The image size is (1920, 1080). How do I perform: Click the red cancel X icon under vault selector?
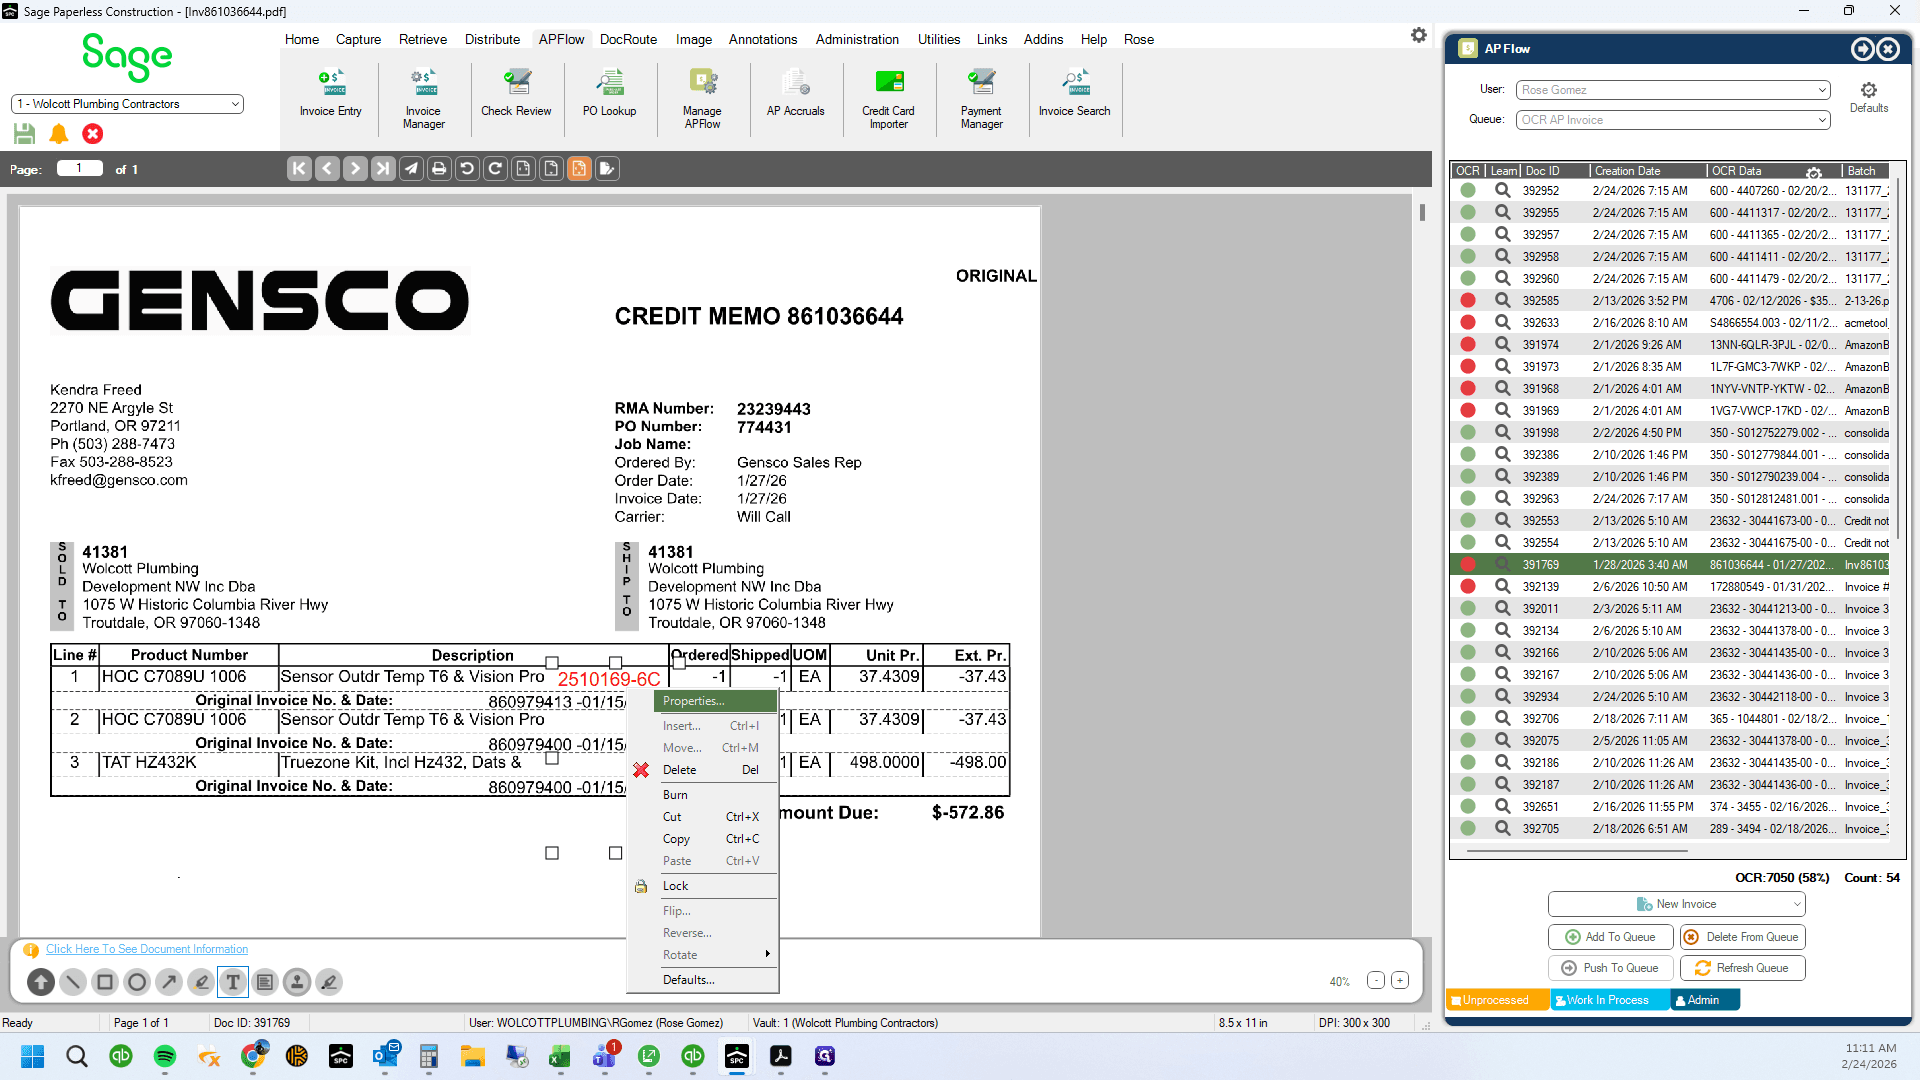(93, 134)
